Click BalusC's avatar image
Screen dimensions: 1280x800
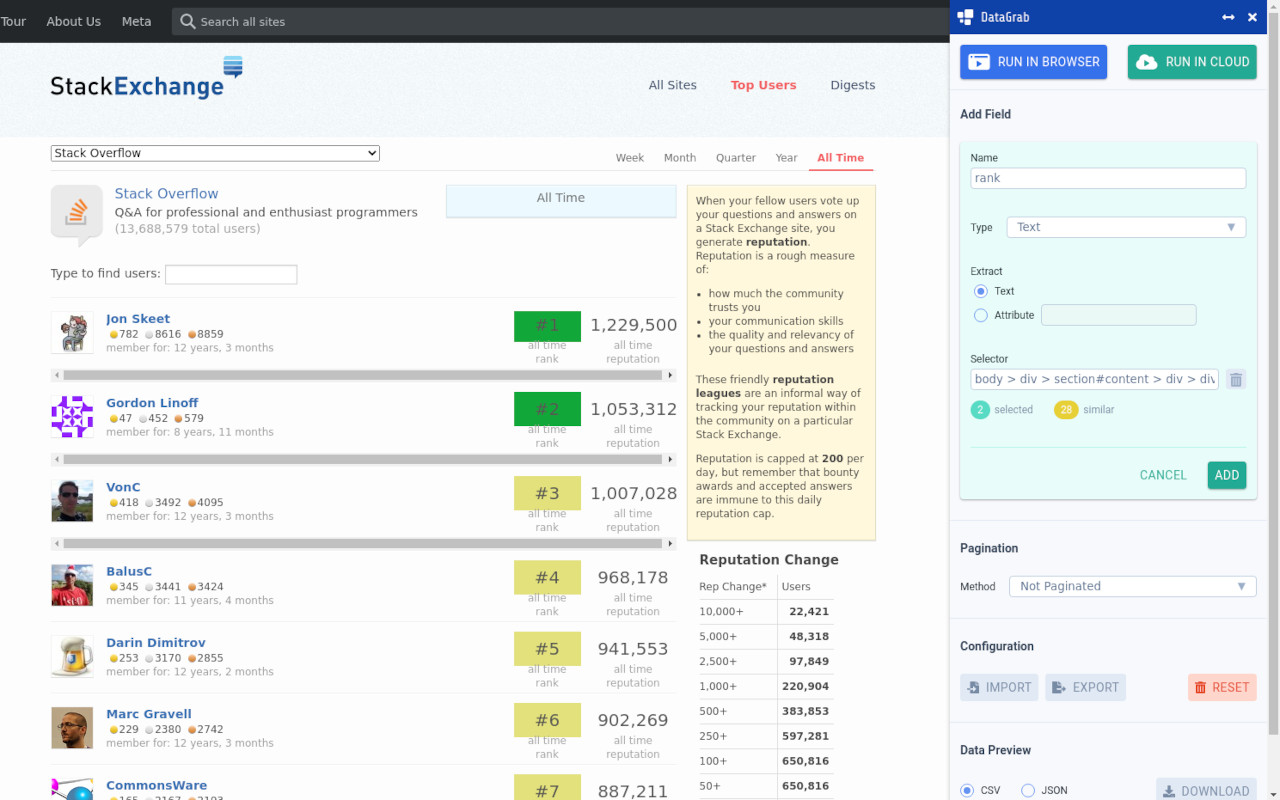[72, 585]
